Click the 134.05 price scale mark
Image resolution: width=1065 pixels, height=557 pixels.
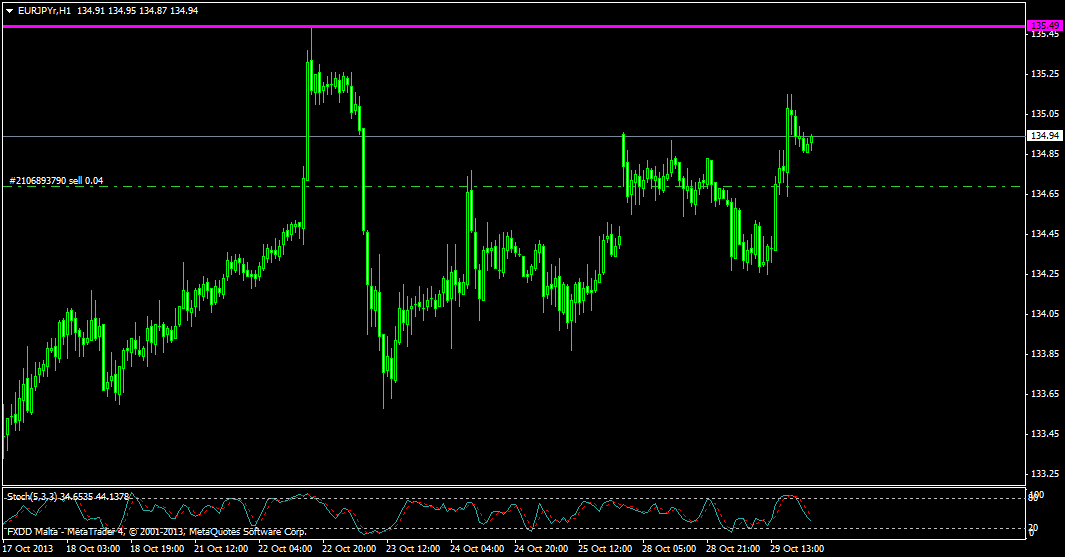click(x=1044, y=314)
